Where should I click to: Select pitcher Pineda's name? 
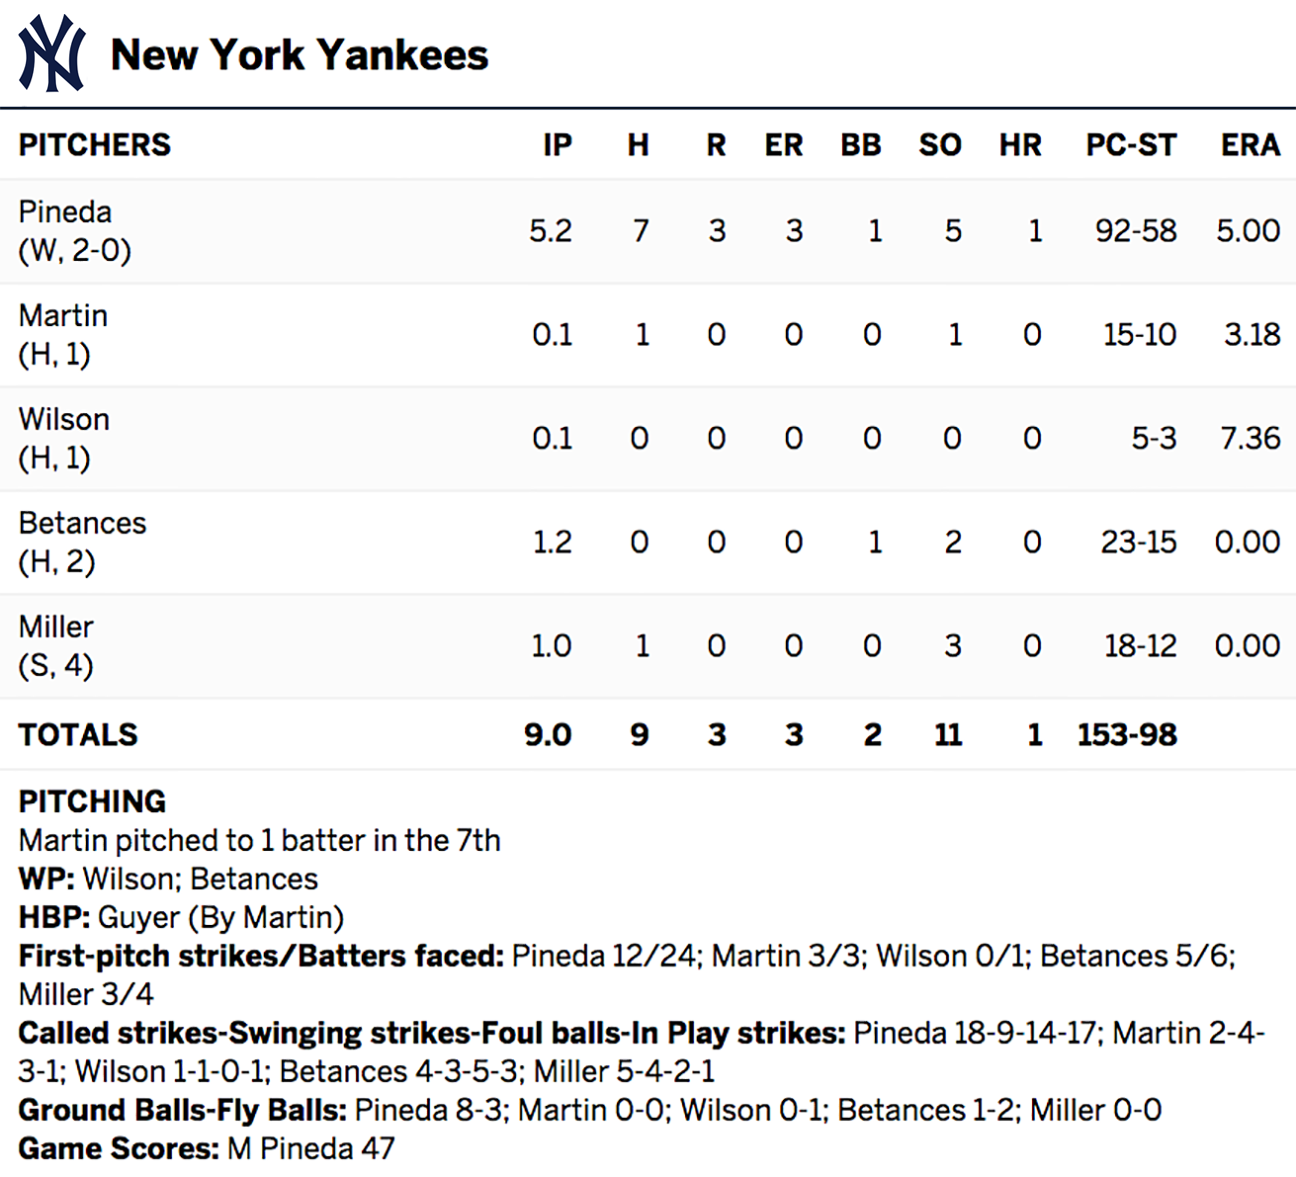click(x=65, y=212)
